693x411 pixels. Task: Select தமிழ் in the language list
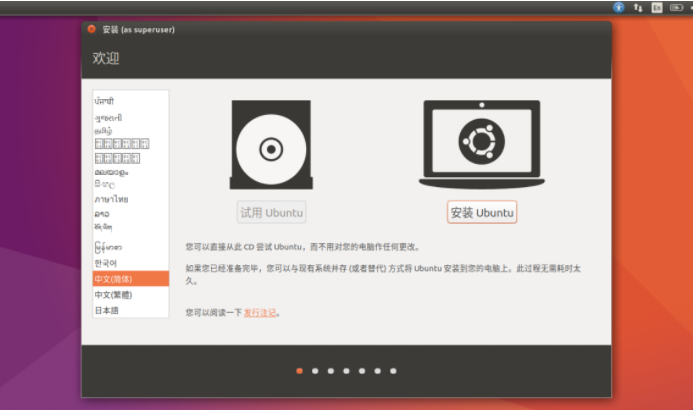[131, 131]
